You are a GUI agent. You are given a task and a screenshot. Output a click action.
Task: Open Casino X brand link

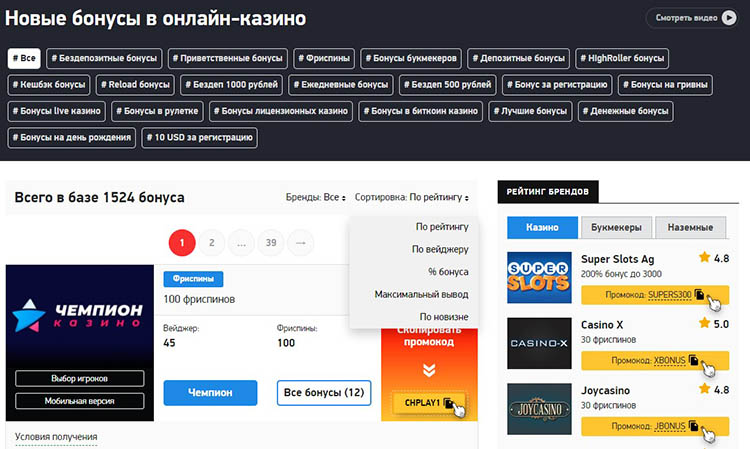tap(602, 325)
